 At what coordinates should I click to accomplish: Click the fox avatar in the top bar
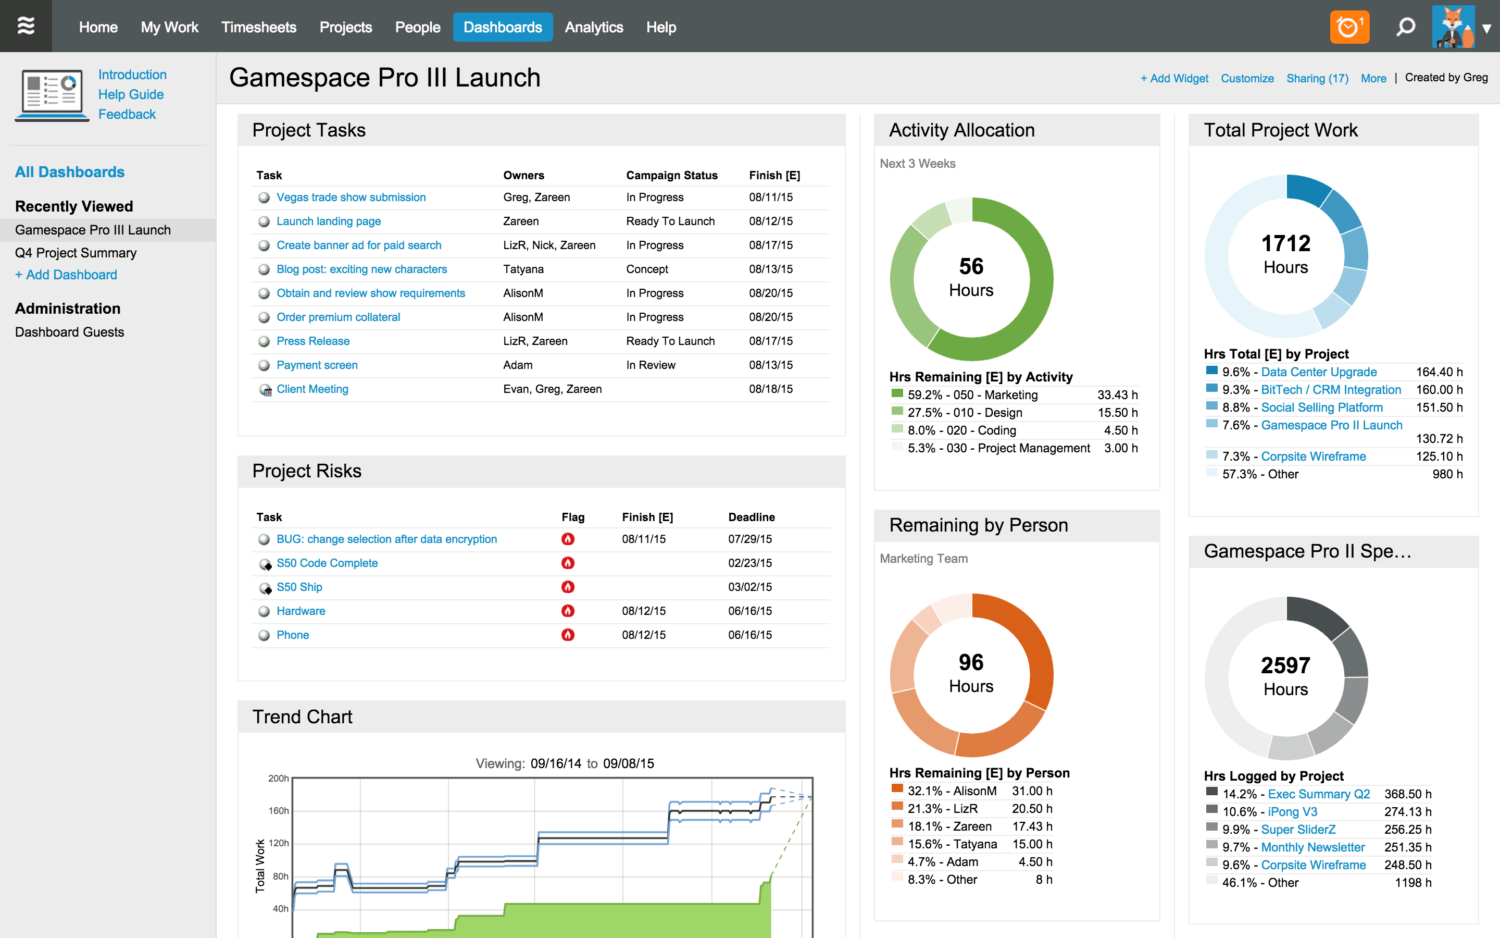coord(1453,27)
